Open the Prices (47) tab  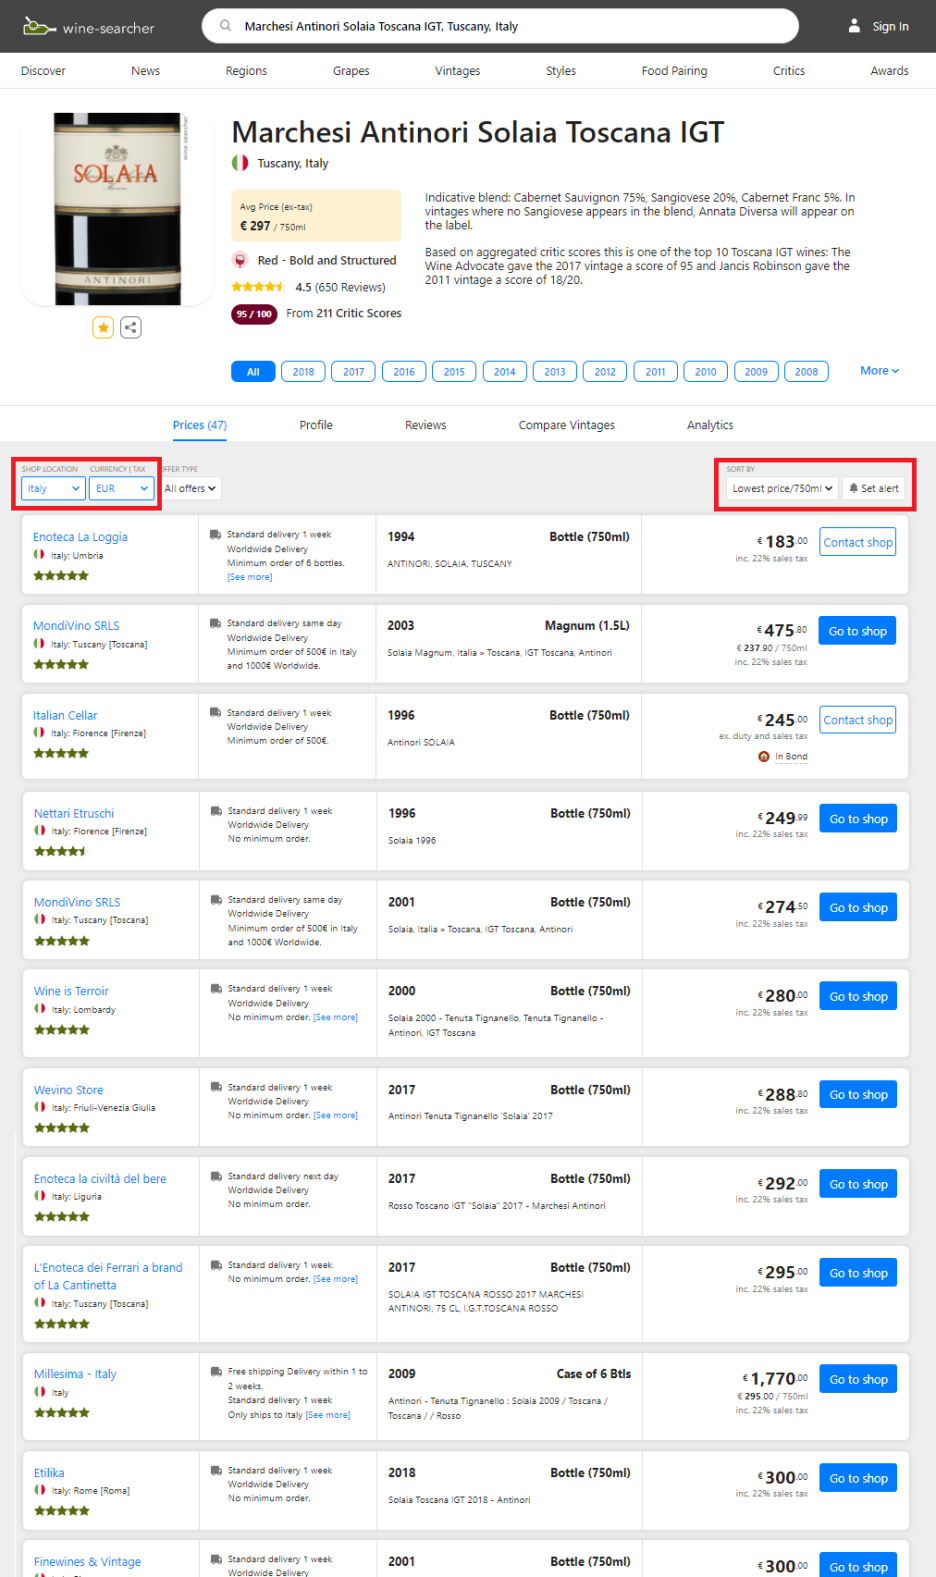[199, 425]
